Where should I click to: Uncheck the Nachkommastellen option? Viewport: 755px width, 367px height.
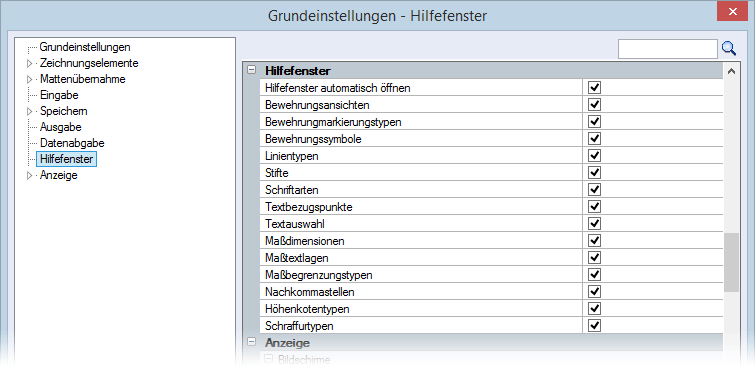(595, 292)
